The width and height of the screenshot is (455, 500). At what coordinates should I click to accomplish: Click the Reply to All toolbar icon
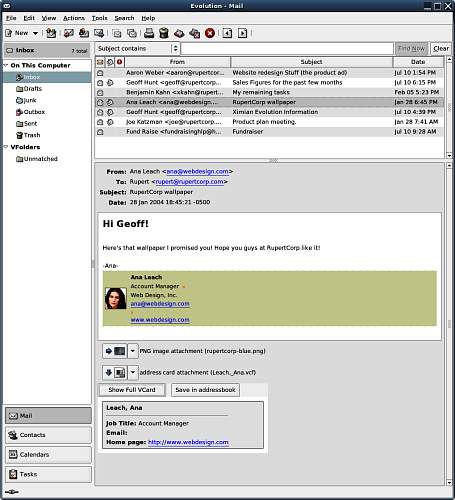(x=84, y=33)
